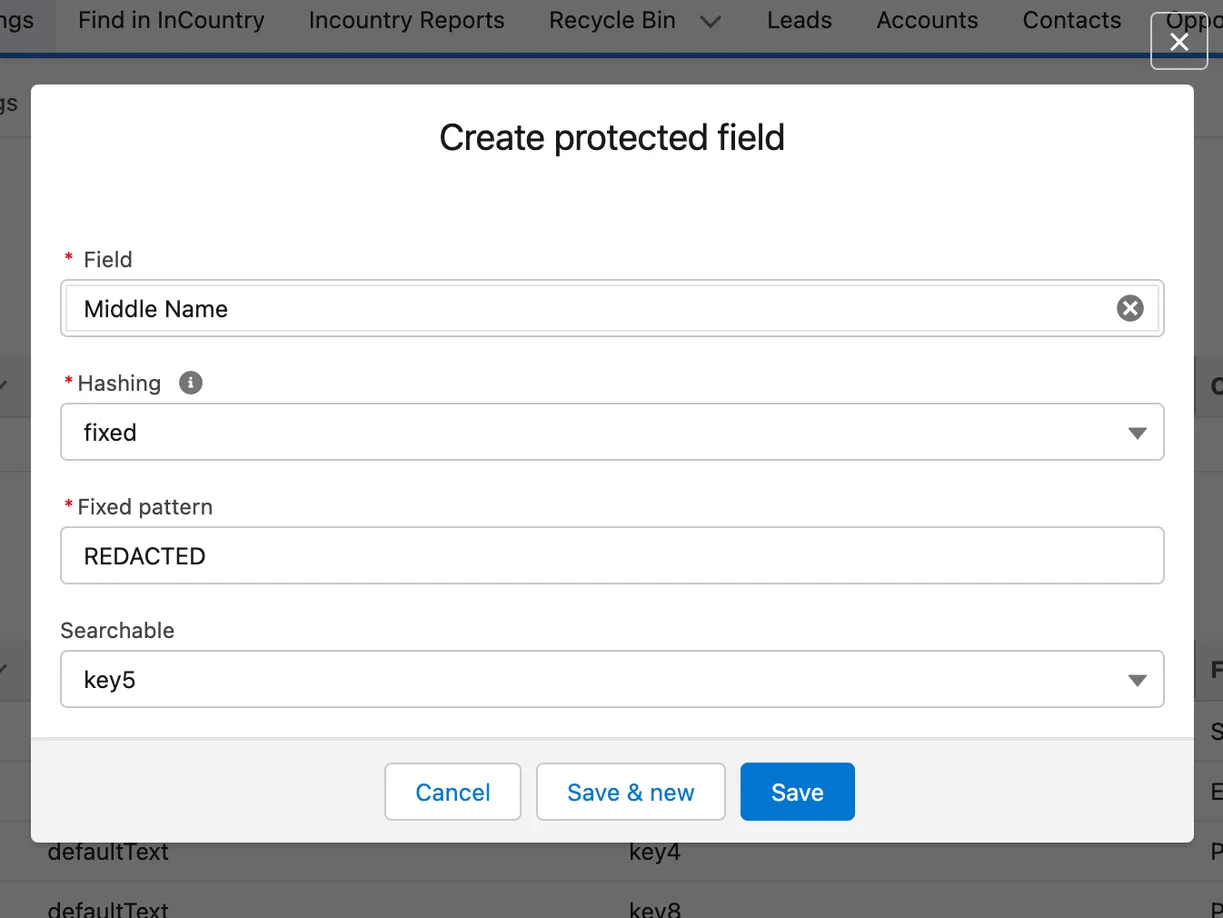This screenshot has width=1223, height=918.
Task: Open the Leads tab
Action: [799, 20]
